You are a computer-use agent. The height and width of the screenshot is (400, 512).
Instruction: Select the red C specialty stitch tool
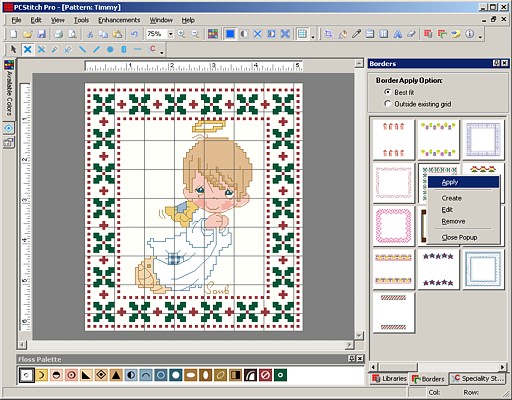[152, 49]
